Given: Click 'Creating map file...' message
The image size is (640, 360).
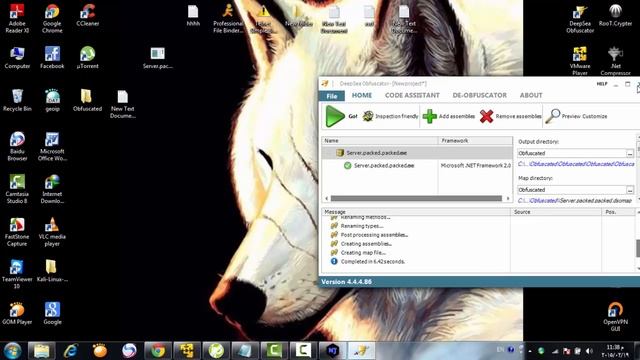Looking at the screenshot, I should 363,253.
